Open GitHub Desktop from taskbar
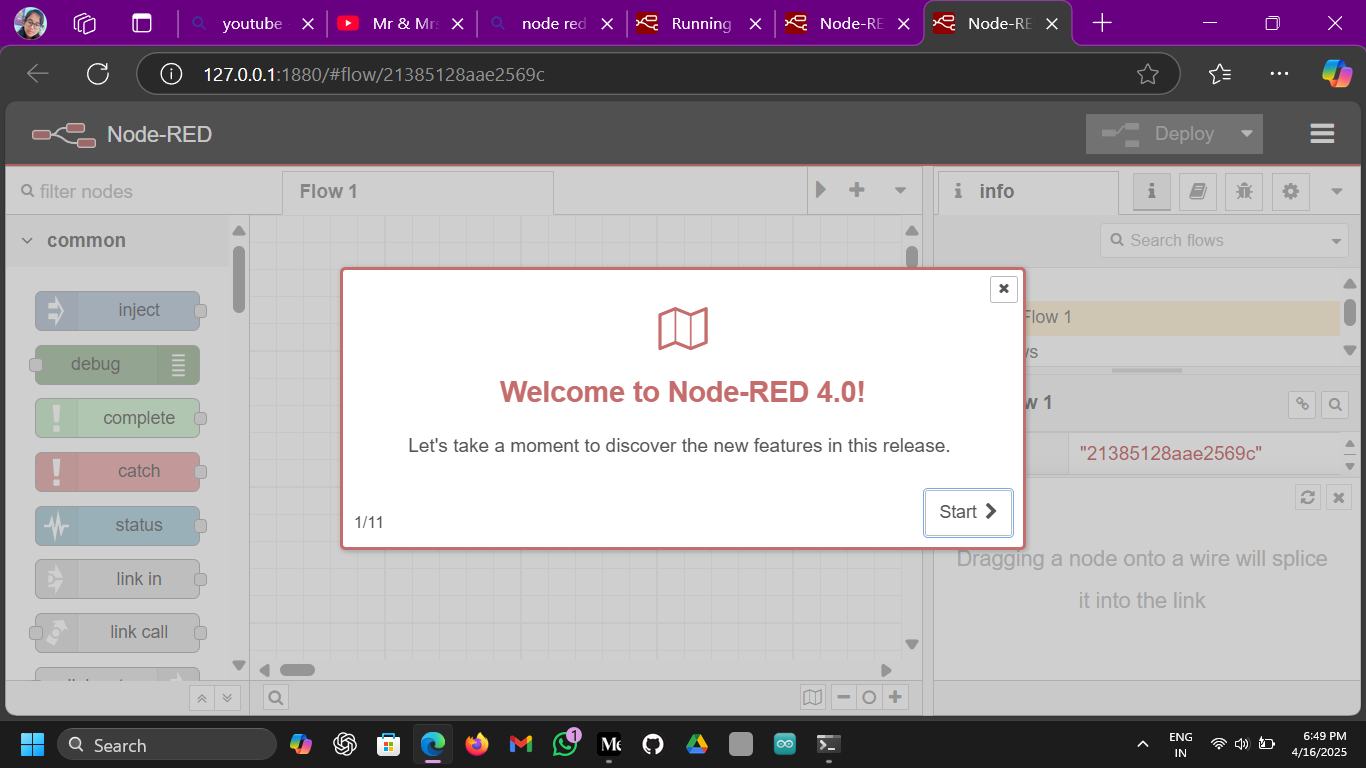Screen dimensions: 1366x768 click(653, 744)
